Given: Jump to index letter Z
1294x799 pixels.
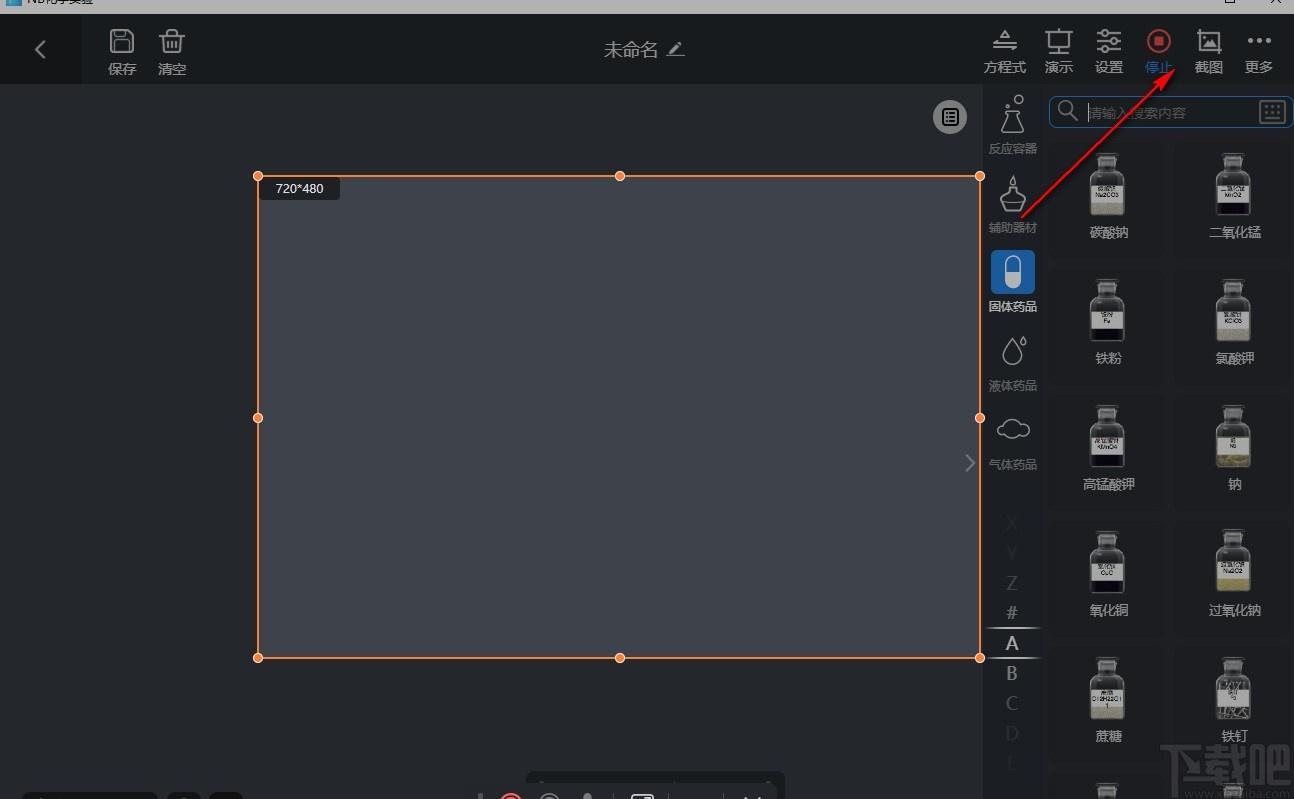Looking at the screenshot, I should coord(1012,583).
